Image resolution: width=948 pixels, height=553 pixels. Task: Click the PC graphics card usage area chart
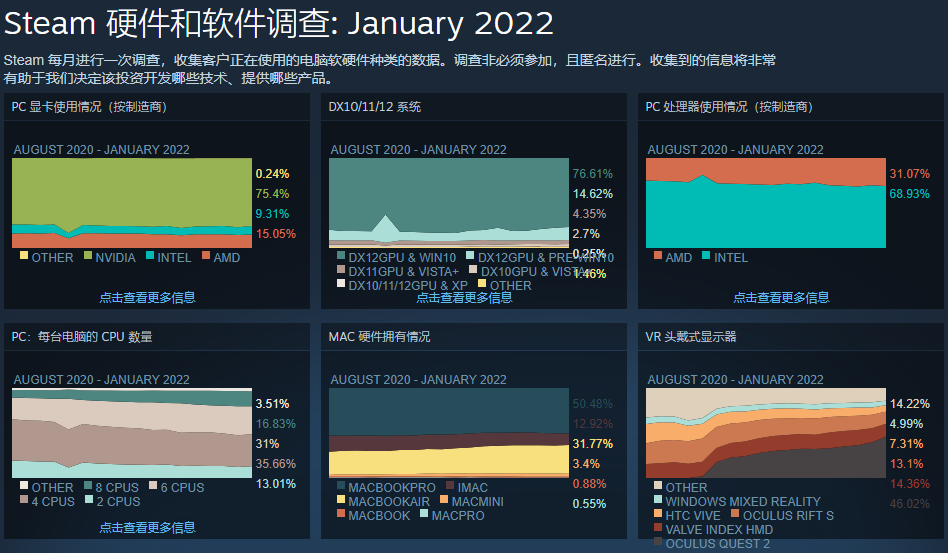[132, 203]
